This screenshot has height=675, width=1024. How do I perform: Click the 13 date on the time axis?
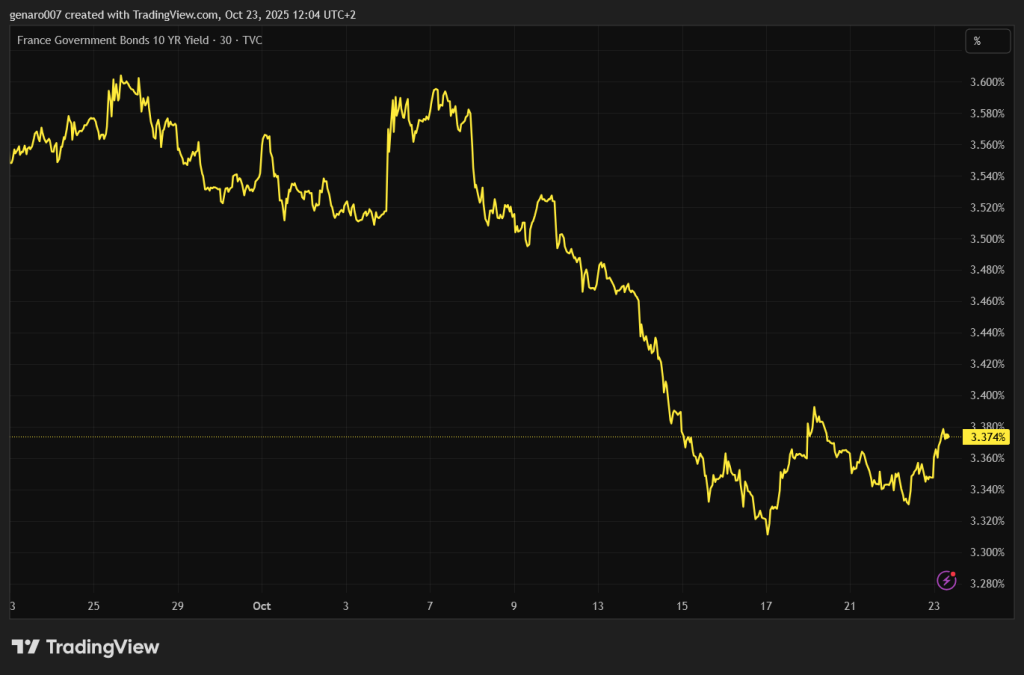click(598, 606)
